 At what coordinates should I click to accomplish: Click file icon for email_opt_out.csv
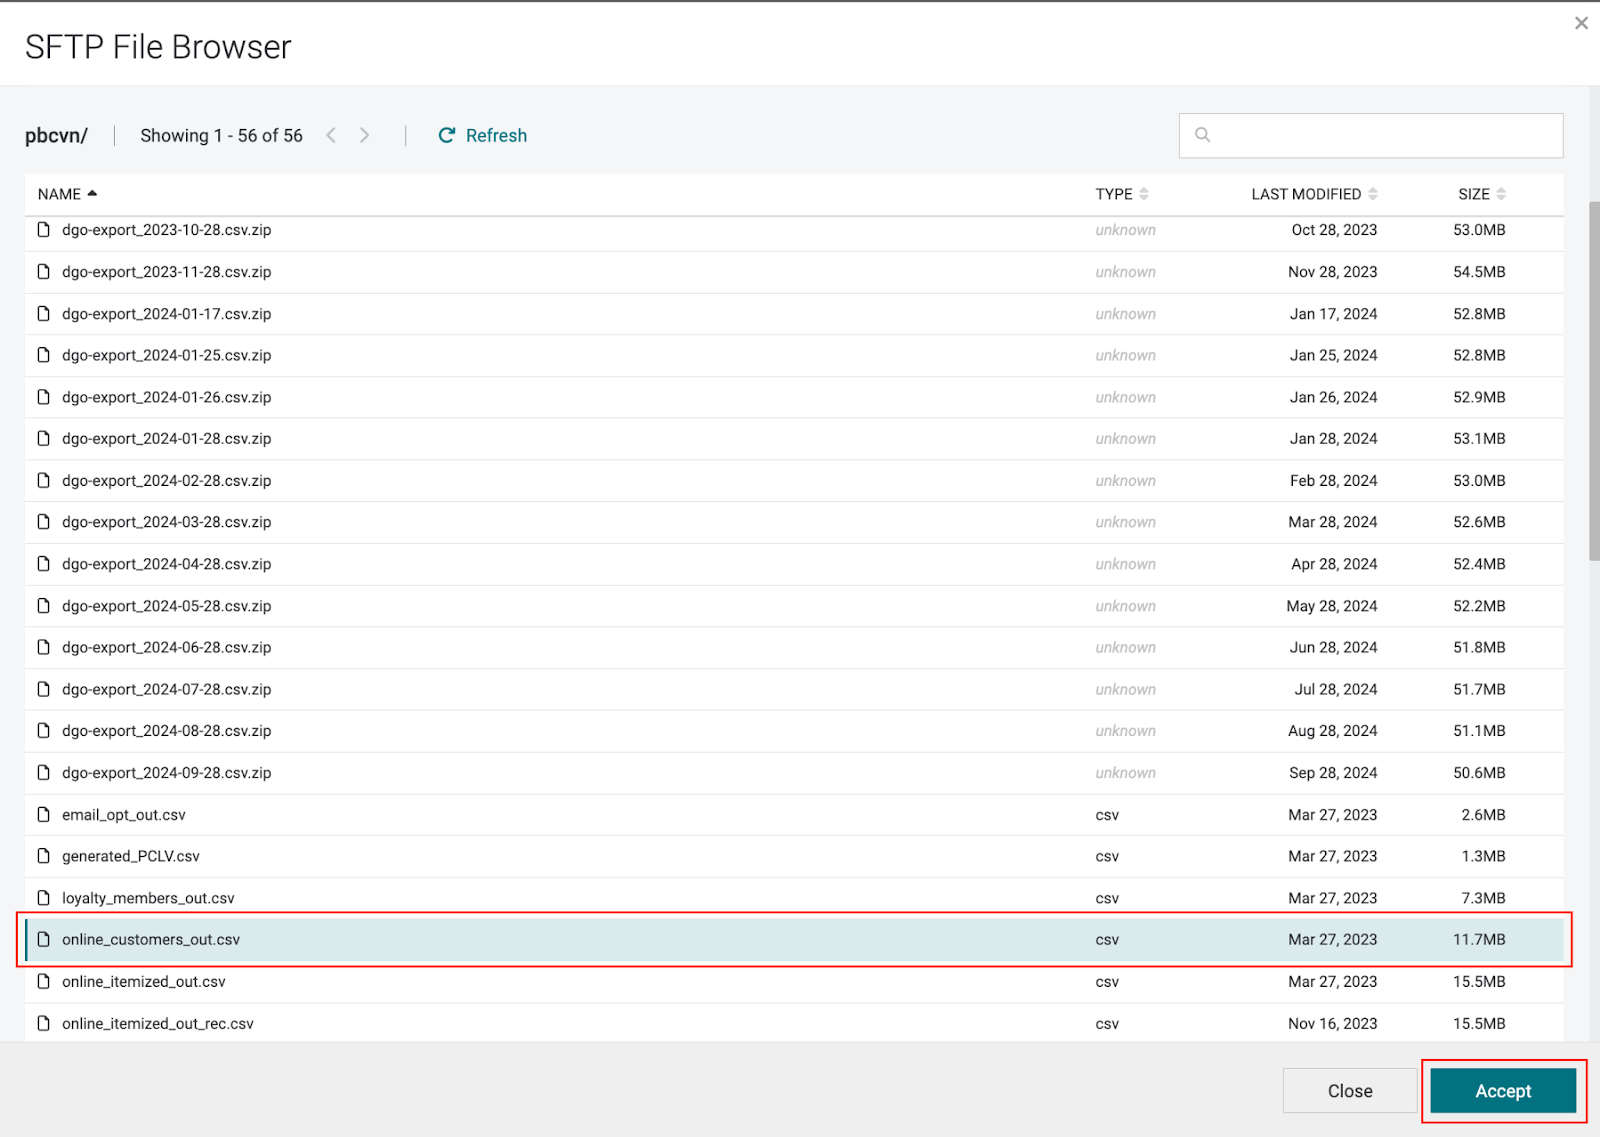click(x=43, y=815)
